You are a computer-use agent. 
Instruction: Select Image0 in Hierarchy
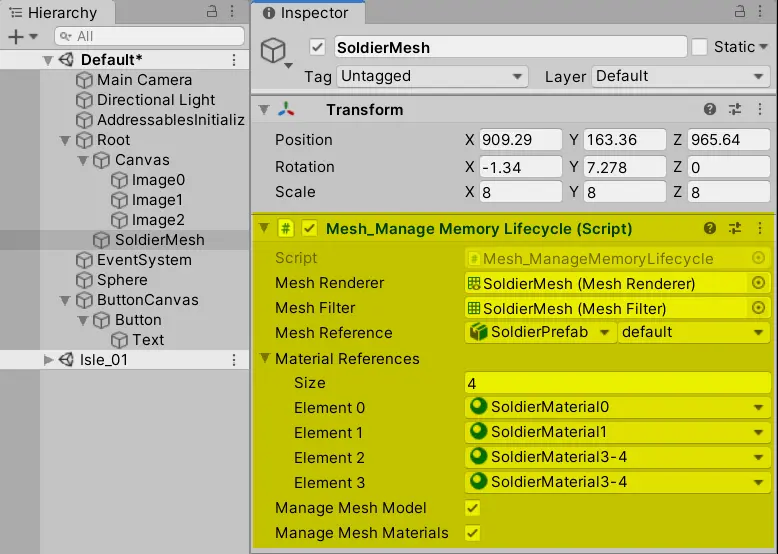pyautogui.click(x=158, y=180)
